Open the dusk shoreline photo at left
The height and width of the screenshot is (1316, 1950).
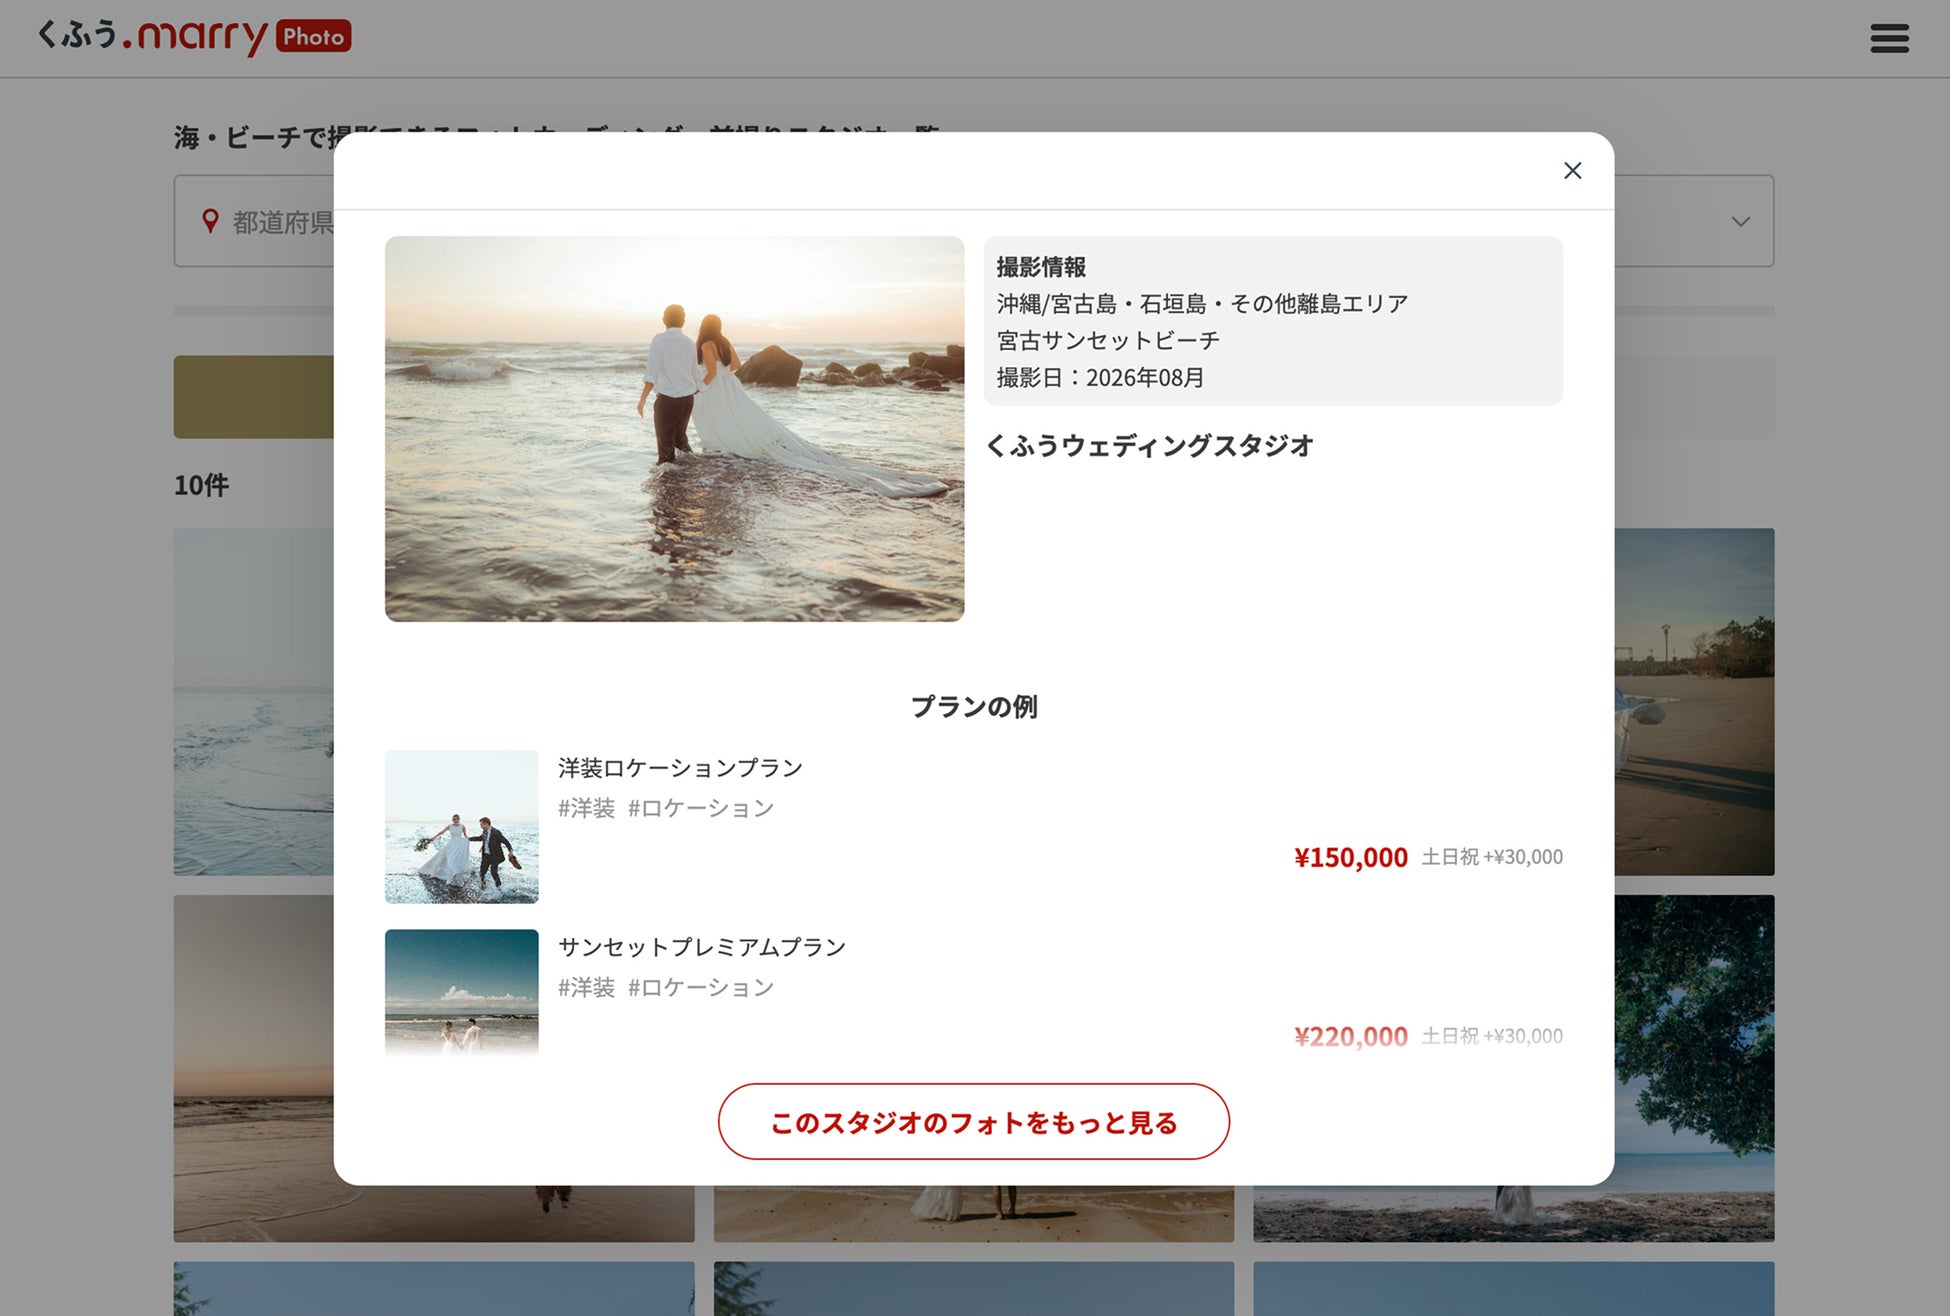click(254, 1068)
